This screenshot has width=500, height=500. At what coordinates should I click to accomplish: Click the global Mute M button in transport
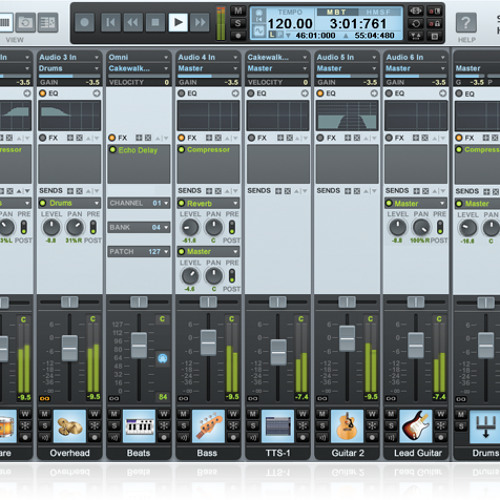click(x=238, y=11)
